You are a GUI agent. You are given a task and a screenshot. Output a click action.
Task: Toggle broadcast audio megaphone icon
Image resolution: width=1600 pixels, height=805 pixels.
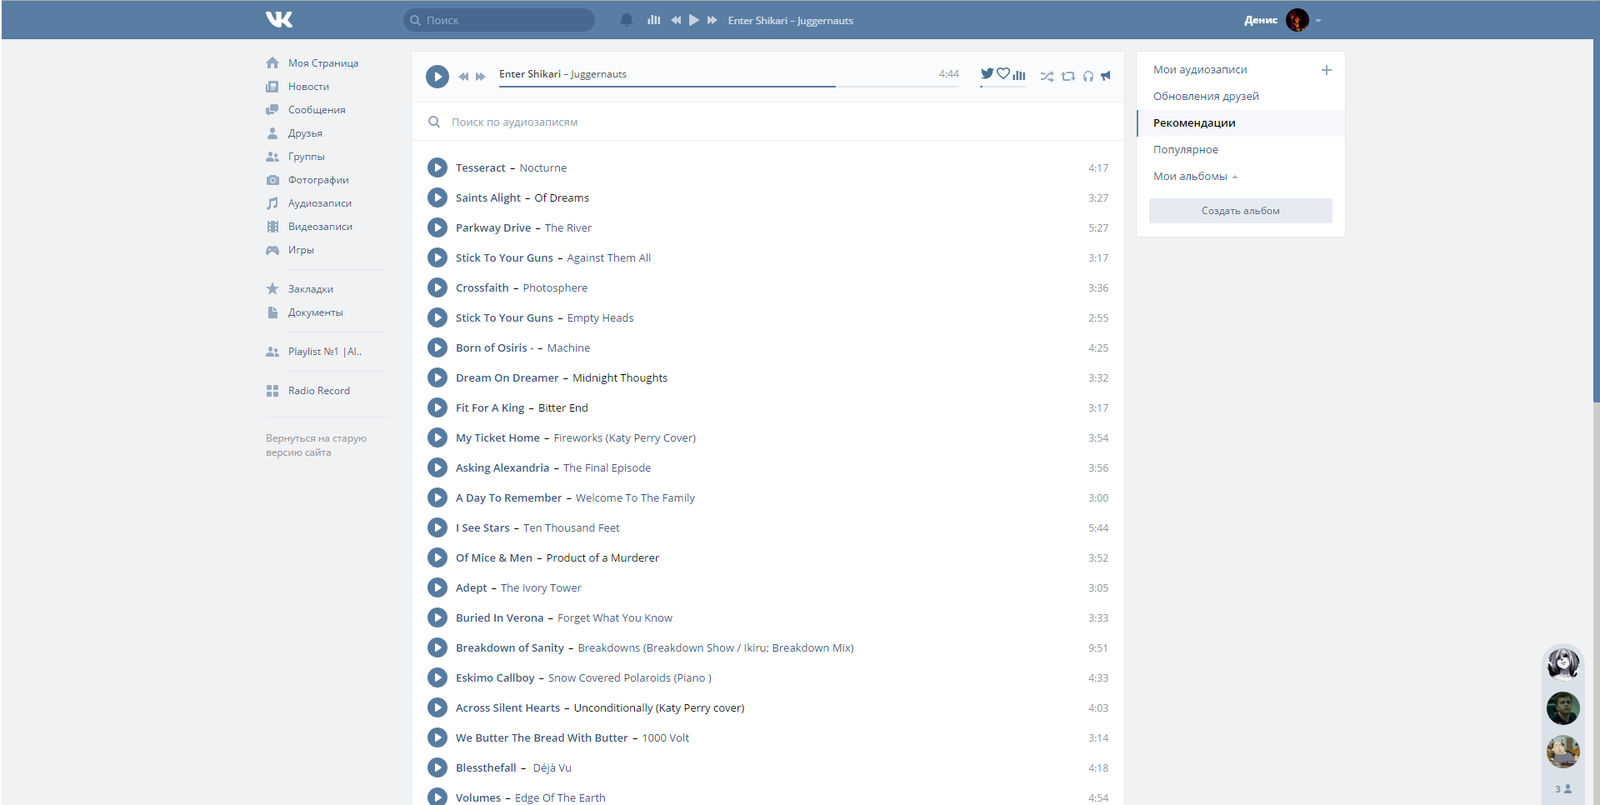(x=1106, y=76)
